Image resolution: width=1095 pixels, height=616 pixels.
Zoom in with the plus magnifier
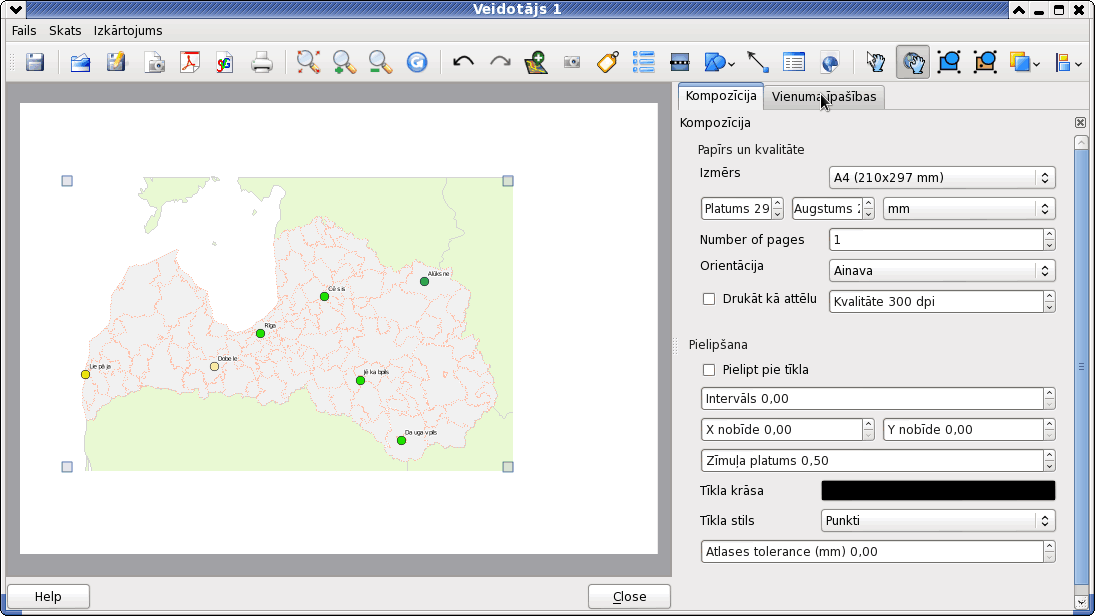click(x=344, y=63)
